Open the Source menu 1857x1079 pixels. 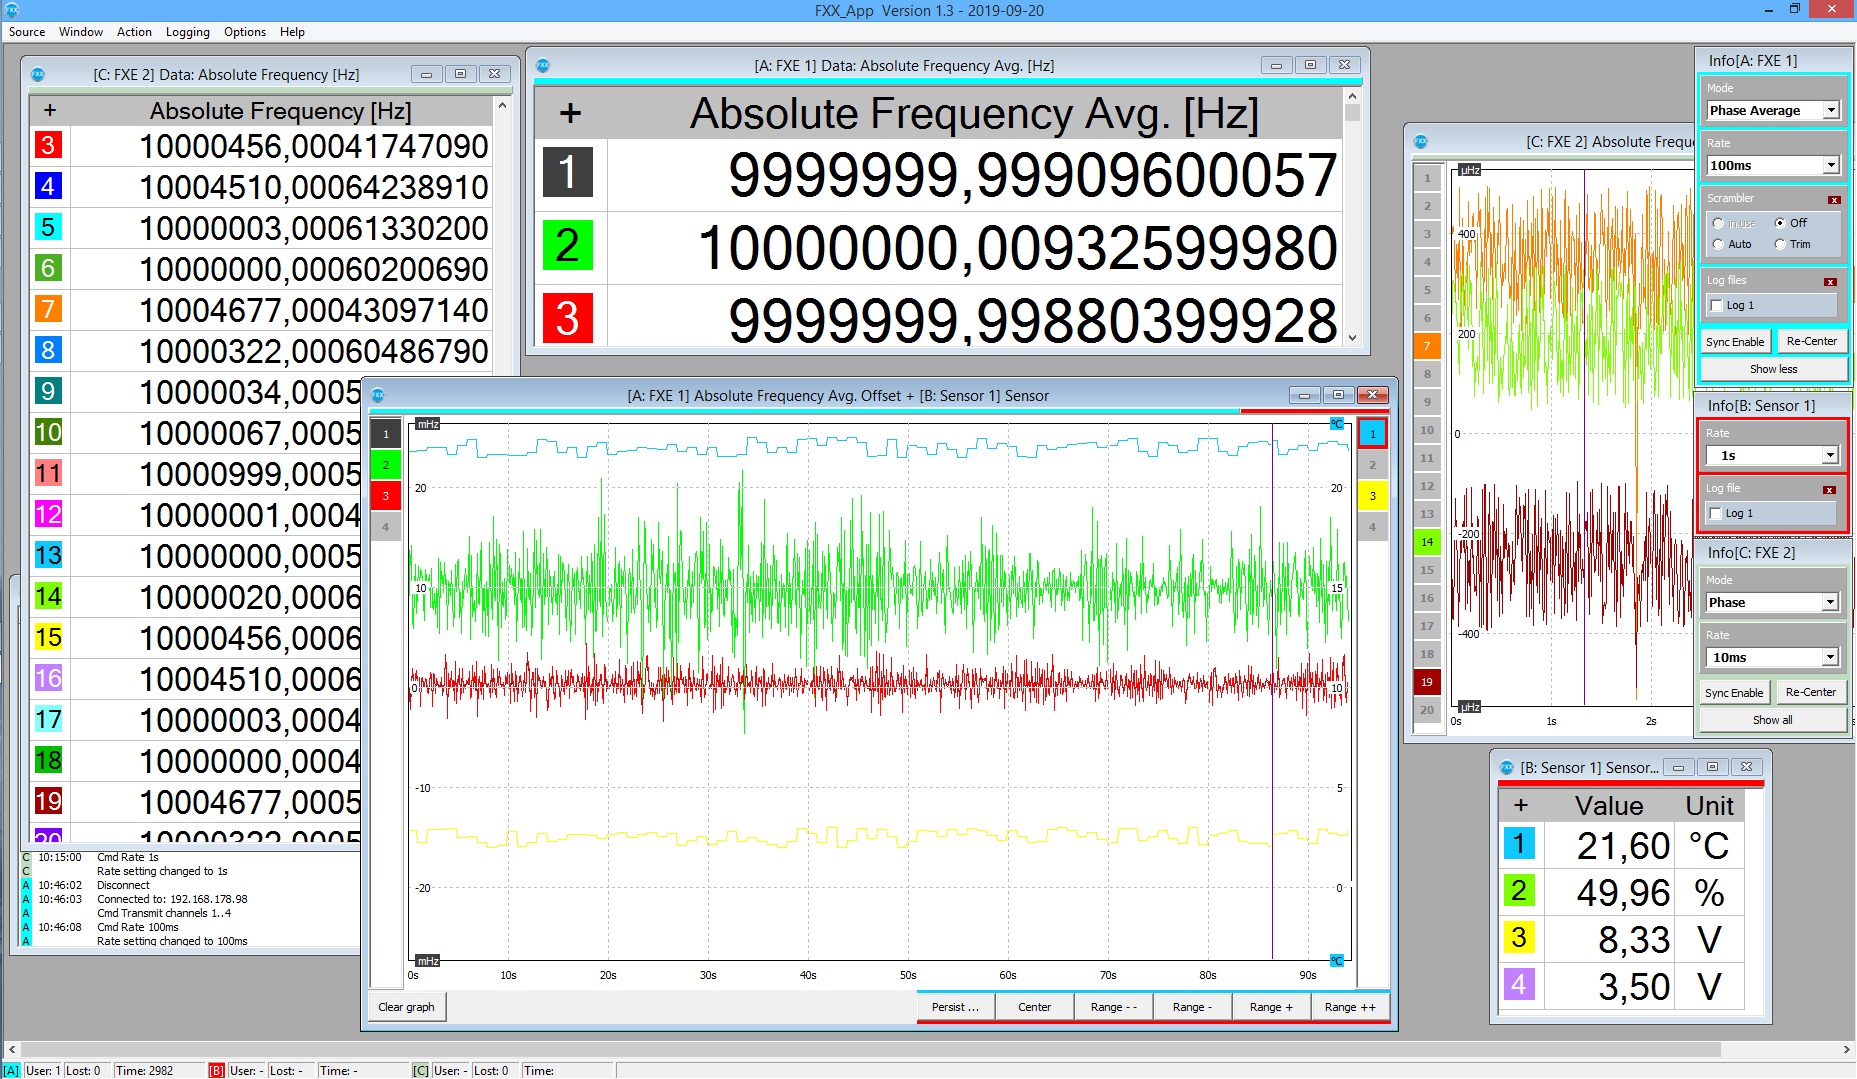click(x=27, y=32)
